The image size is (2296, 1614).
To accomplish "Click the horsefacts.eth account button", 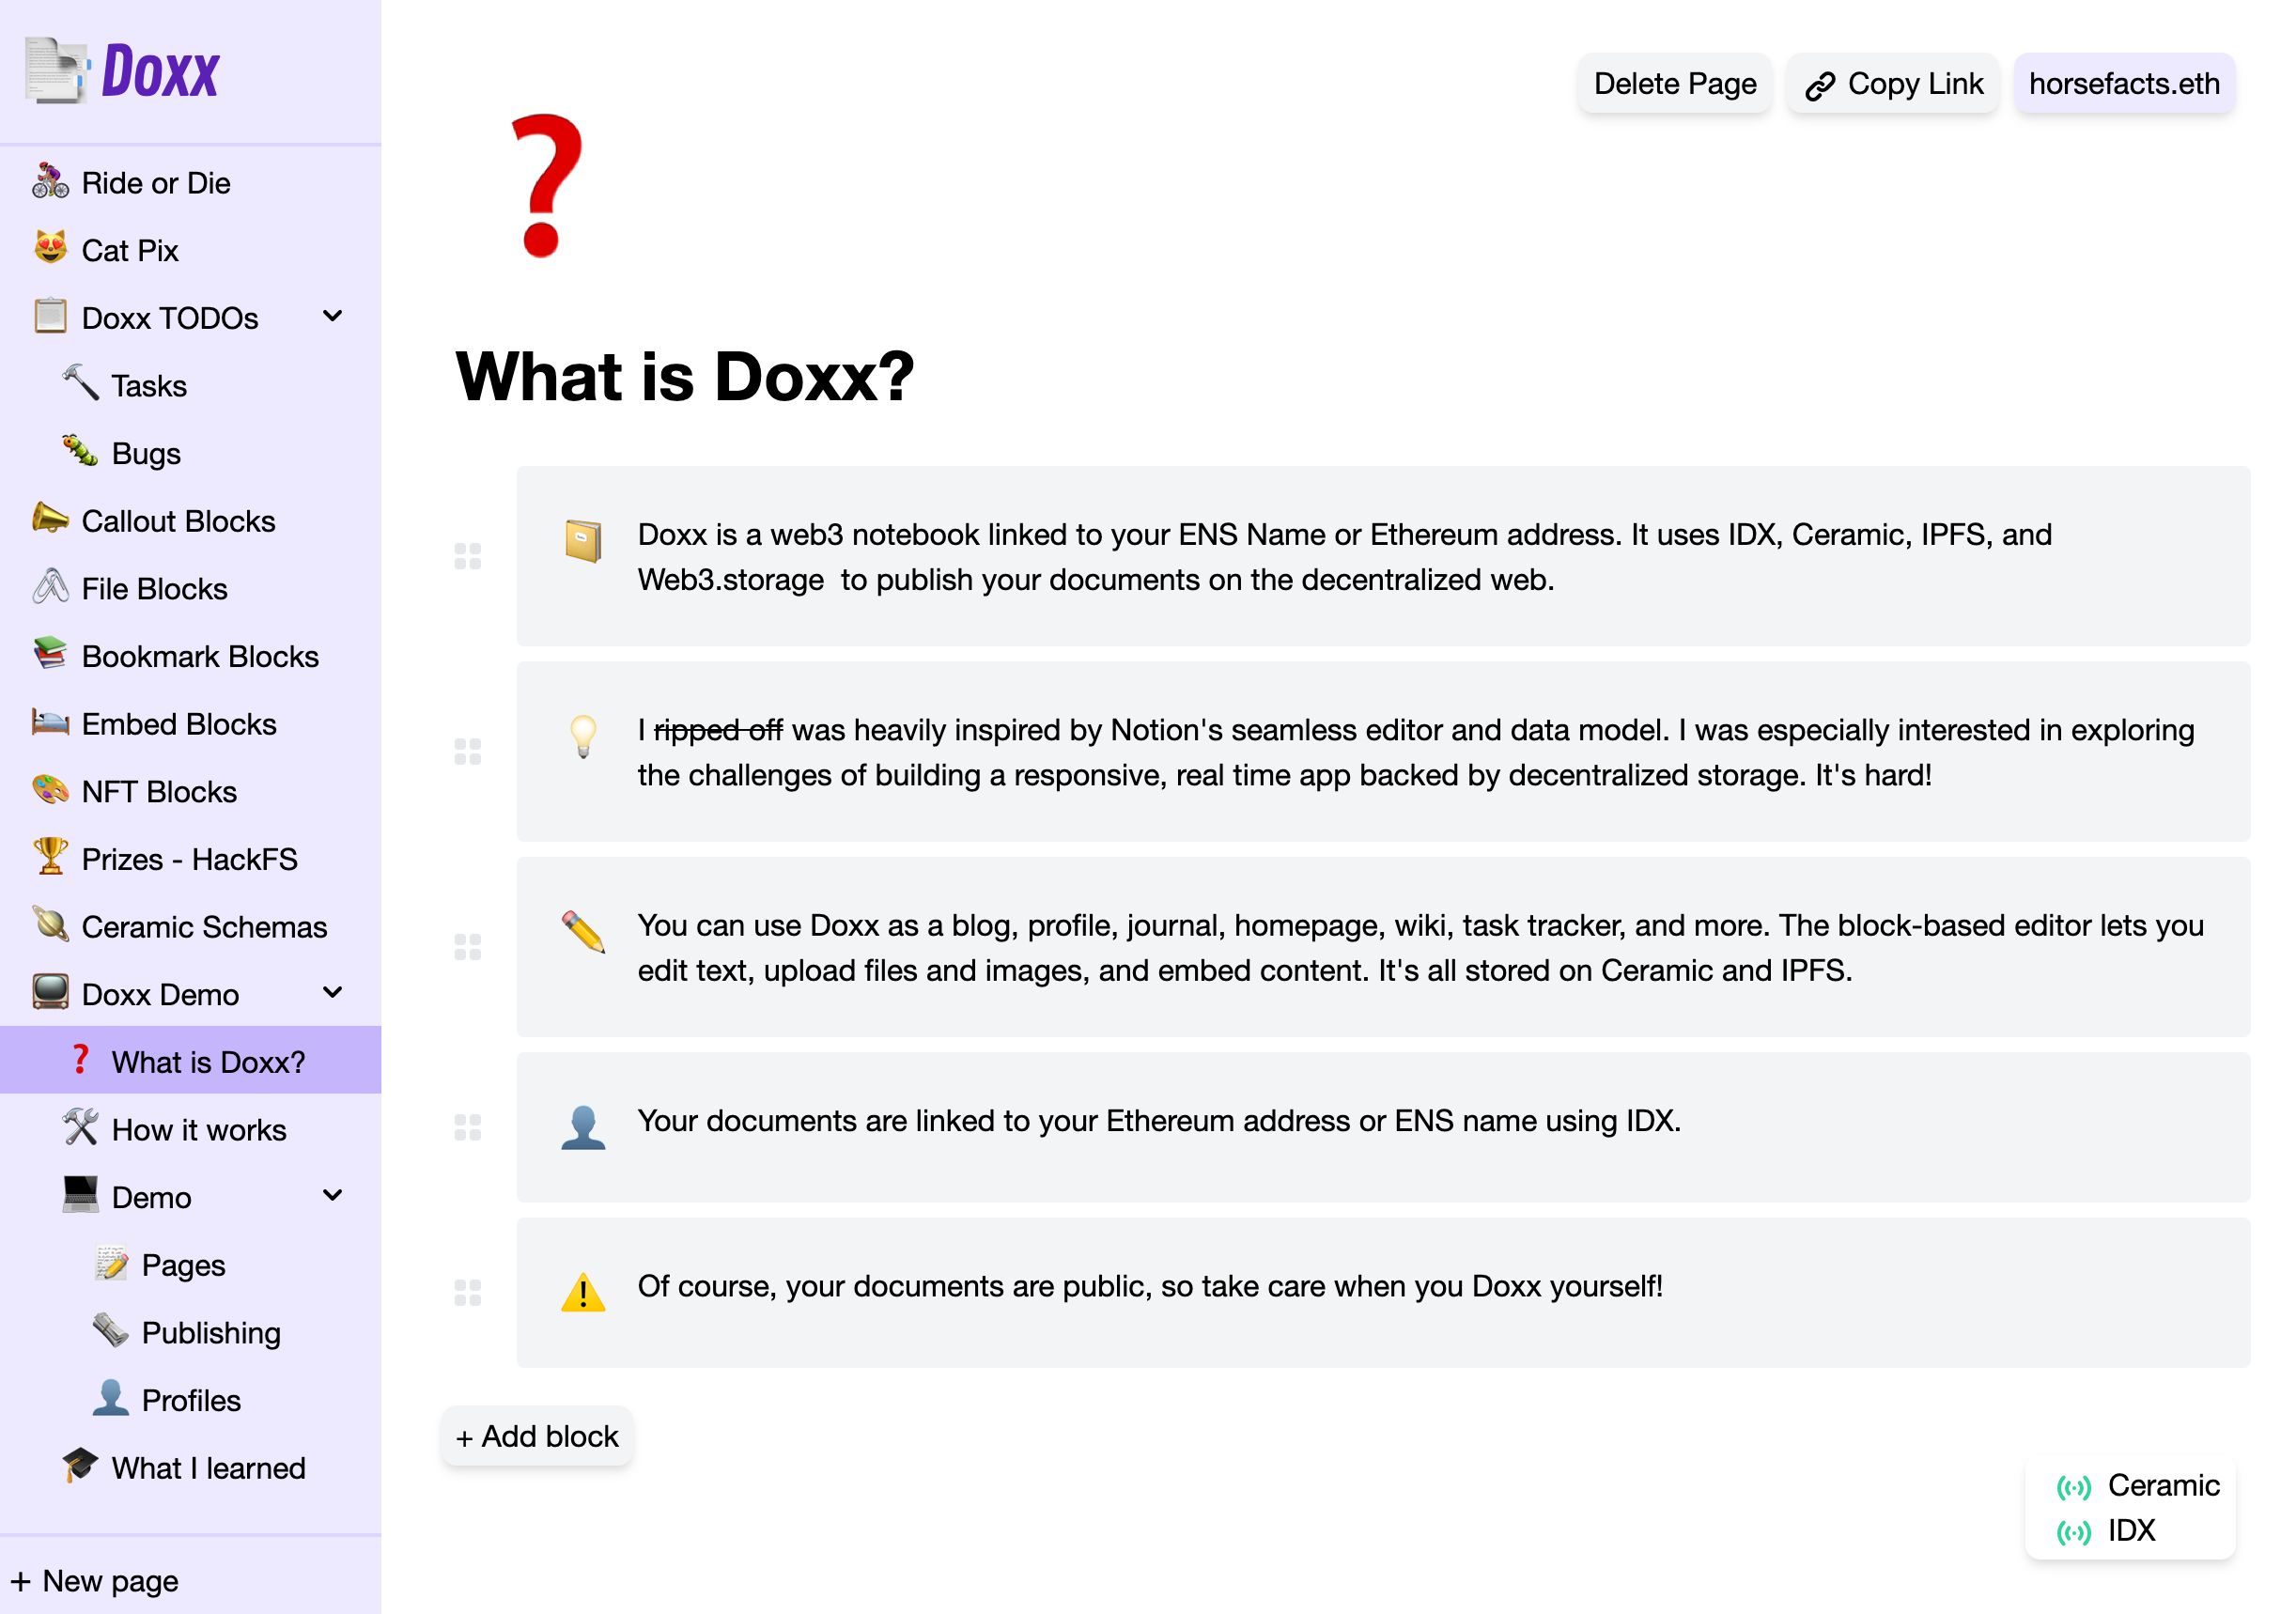I will pos(2124,84).
